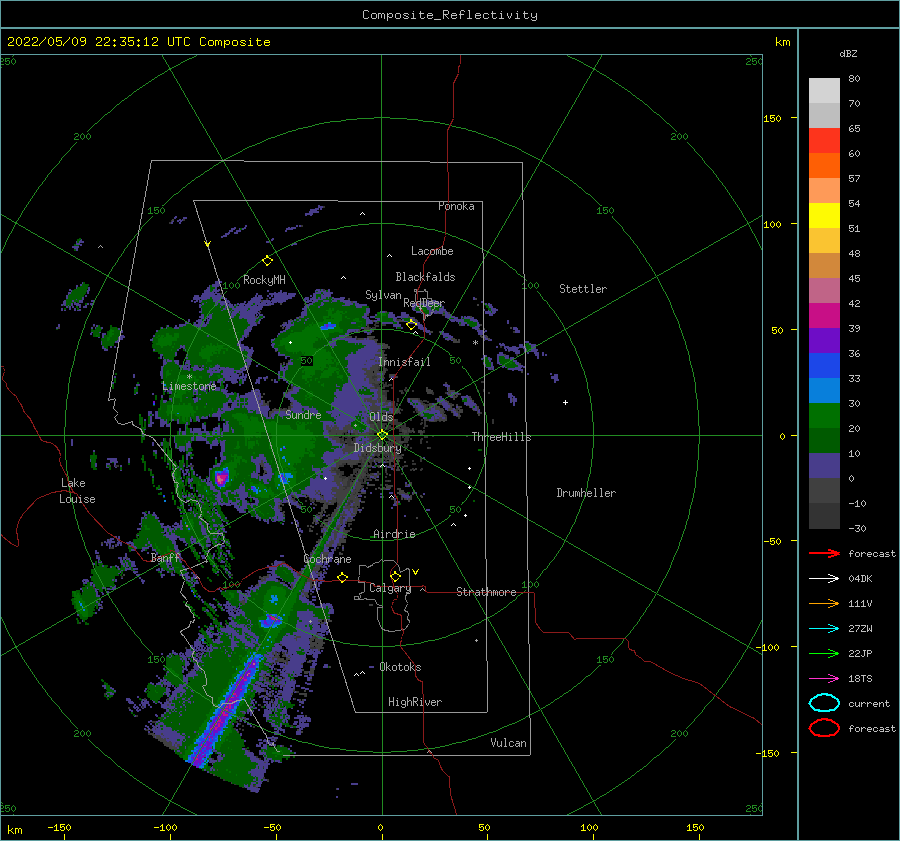Click the orange 111V arrow icon
Image resolution: width=900 pixels, height=841 pixels.
824,603
